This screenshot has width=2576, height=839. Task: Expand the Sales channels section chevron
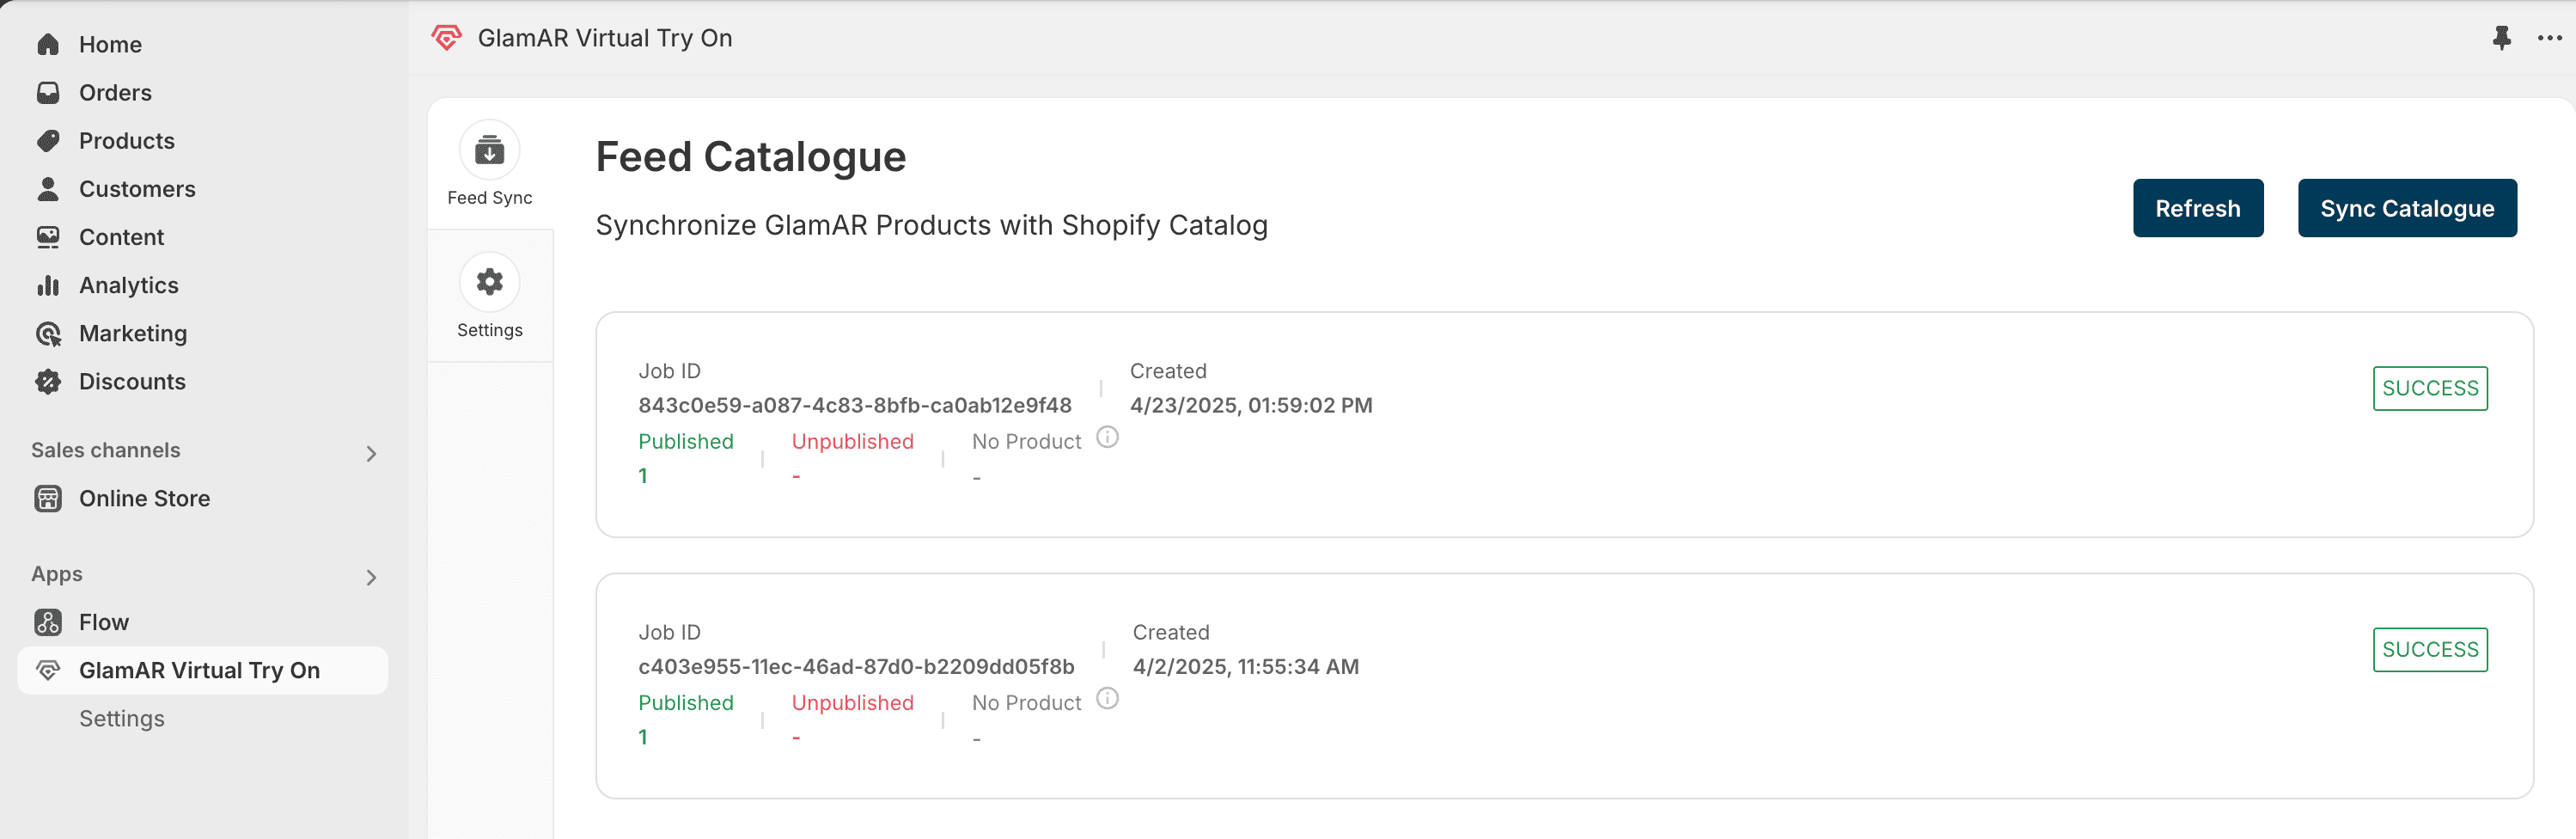tap(371, 454)
